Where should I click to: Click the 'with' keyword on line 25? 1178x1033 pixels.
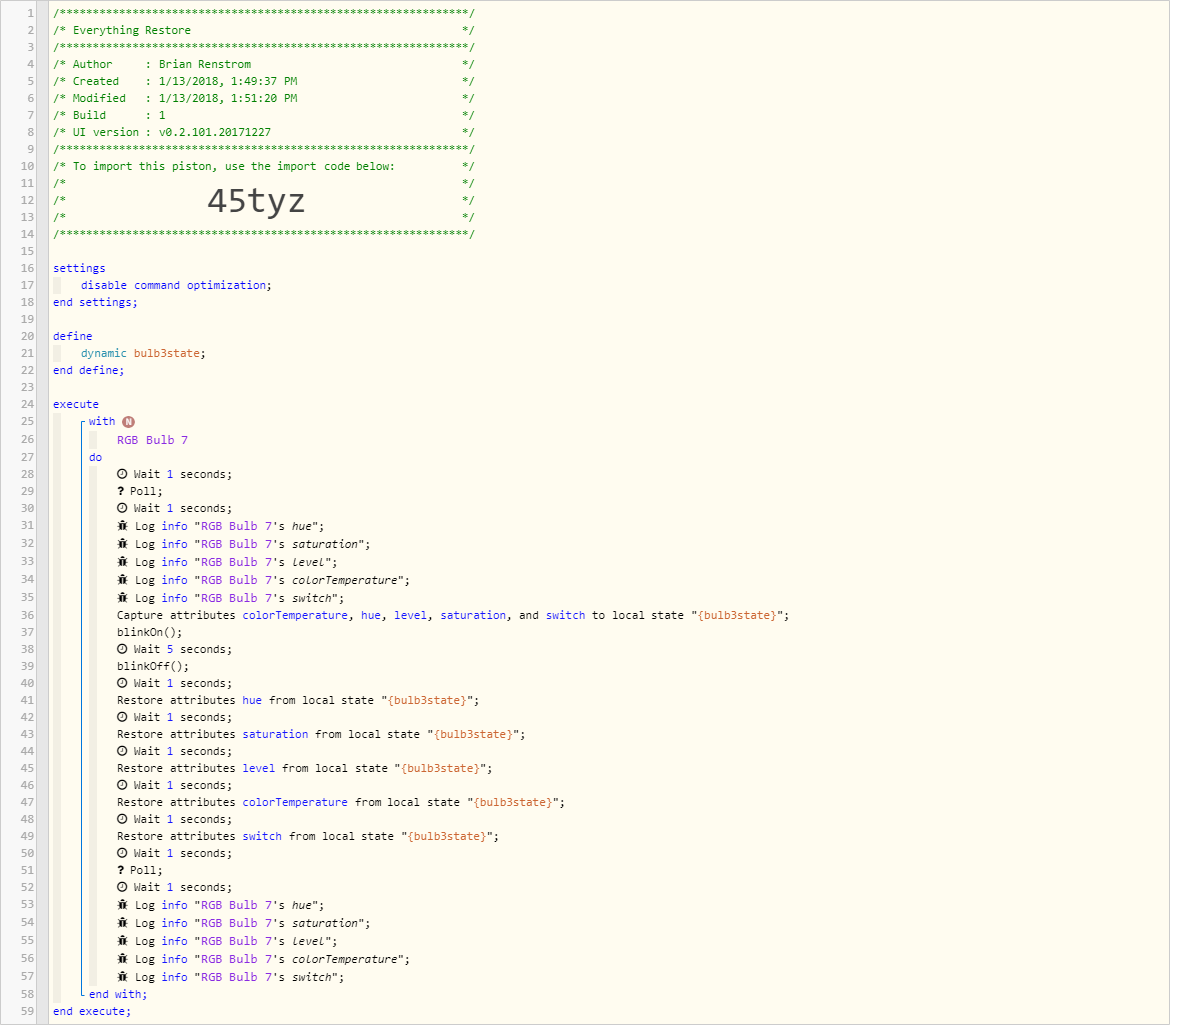point(102,421)
